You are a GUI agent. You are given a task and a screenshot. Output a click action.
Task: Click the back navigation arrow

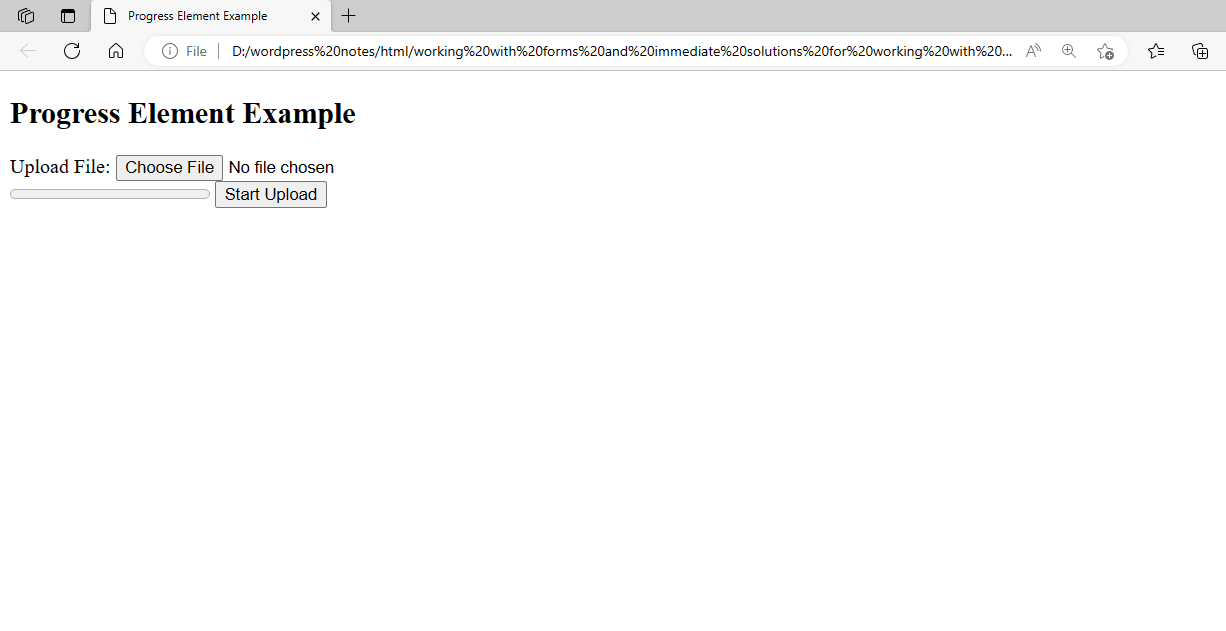[x=28, y=51]
